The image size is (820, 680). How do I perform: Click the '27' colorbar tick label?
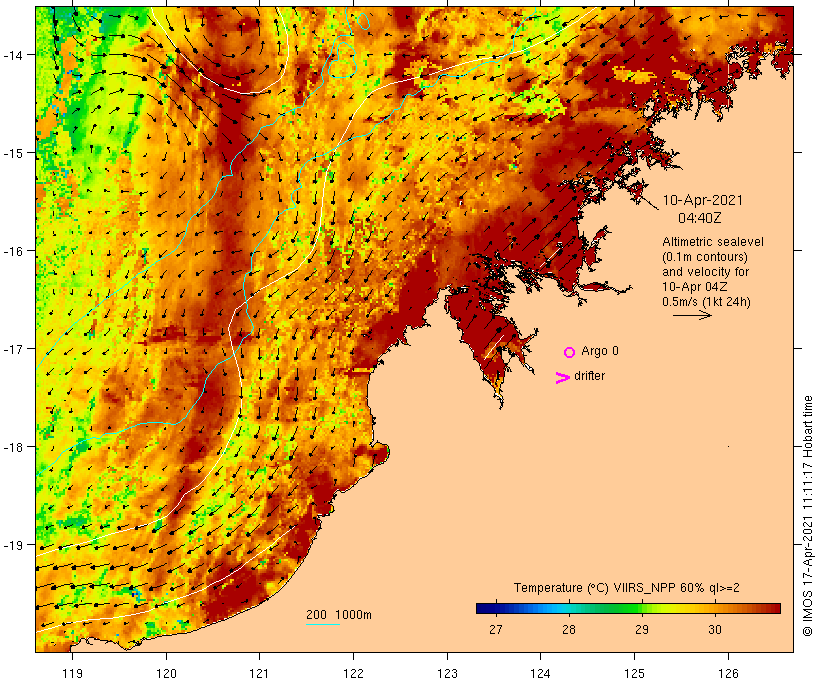click(x=496, y=629)
